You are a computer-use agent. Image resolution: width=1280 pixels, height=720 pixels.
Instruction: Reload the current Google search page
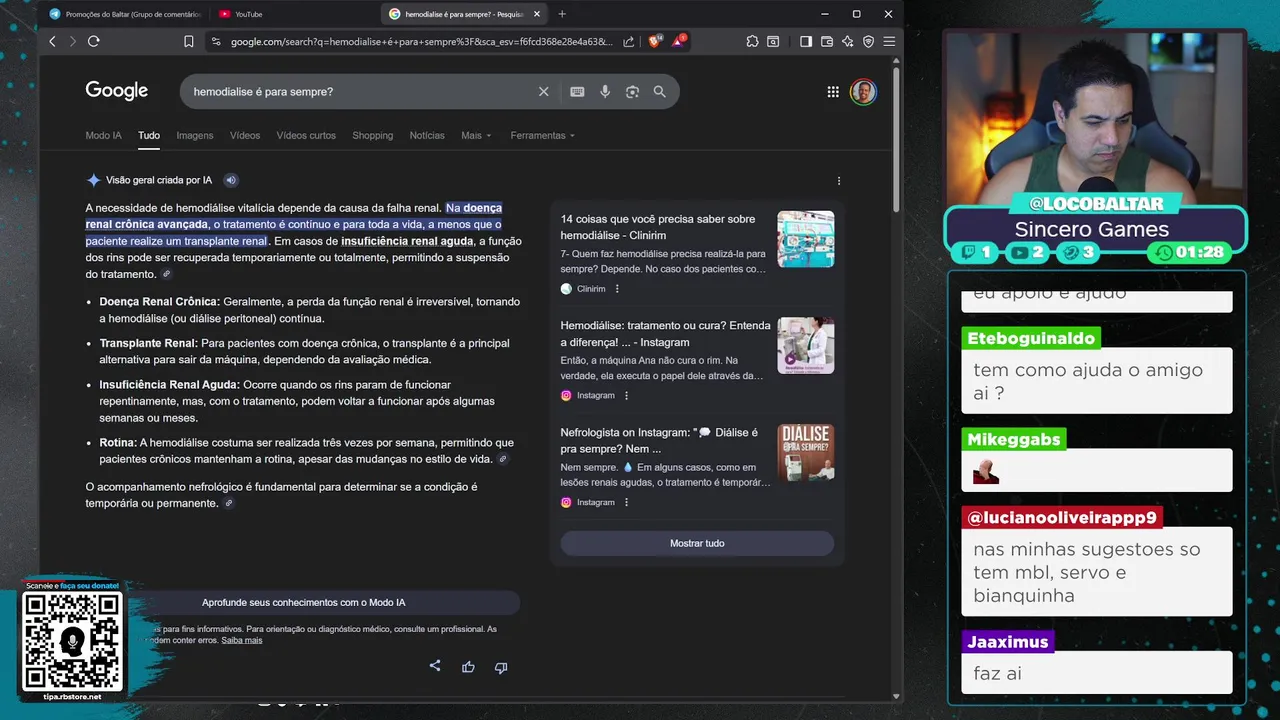click(x=94, y=41)
